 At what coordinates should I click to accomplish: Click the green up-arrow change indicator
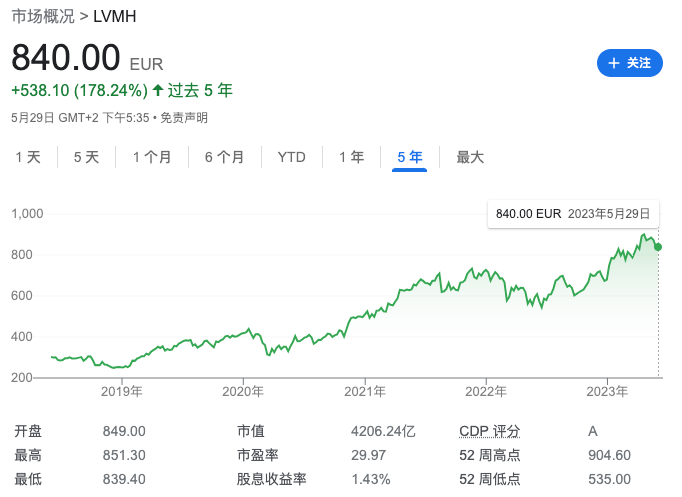tap(157, 91)
